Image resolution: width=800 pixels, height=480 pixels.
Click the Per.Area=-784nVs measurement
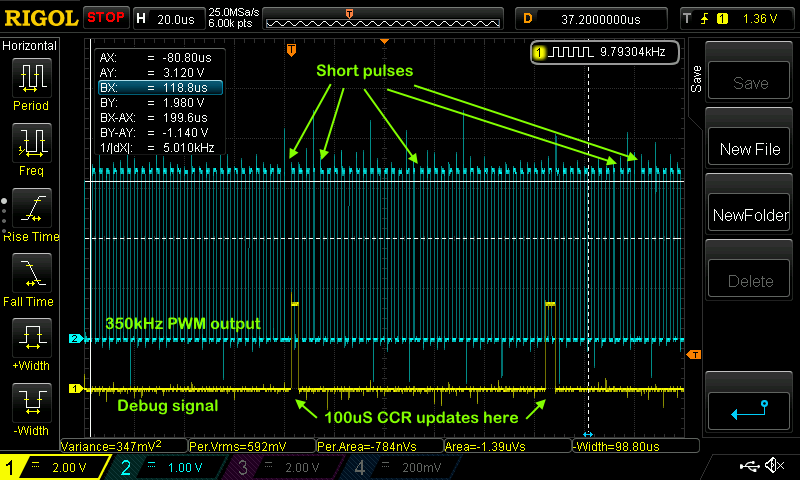click(x=380, y=446)
